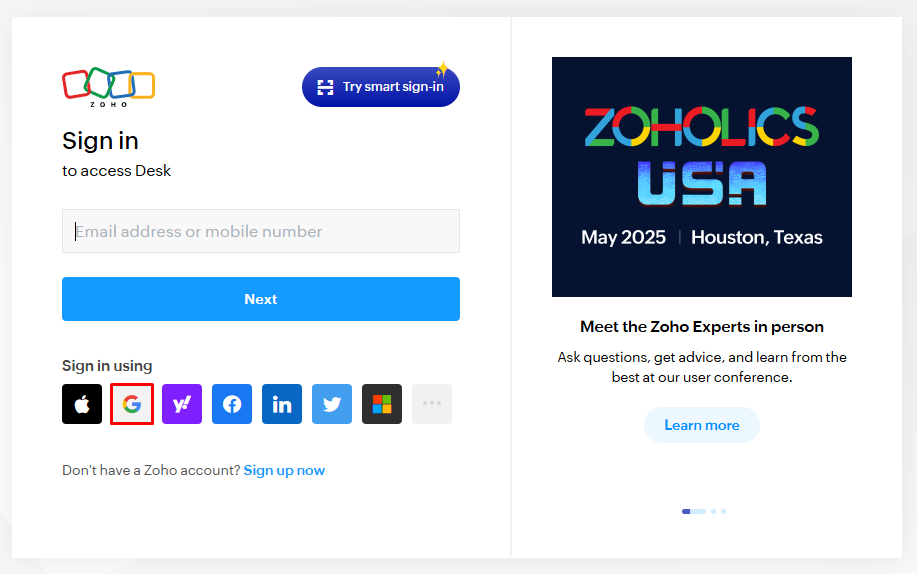Open the Zoholics USA banner image
Screen dimensions: 917x574
(702, 177)
